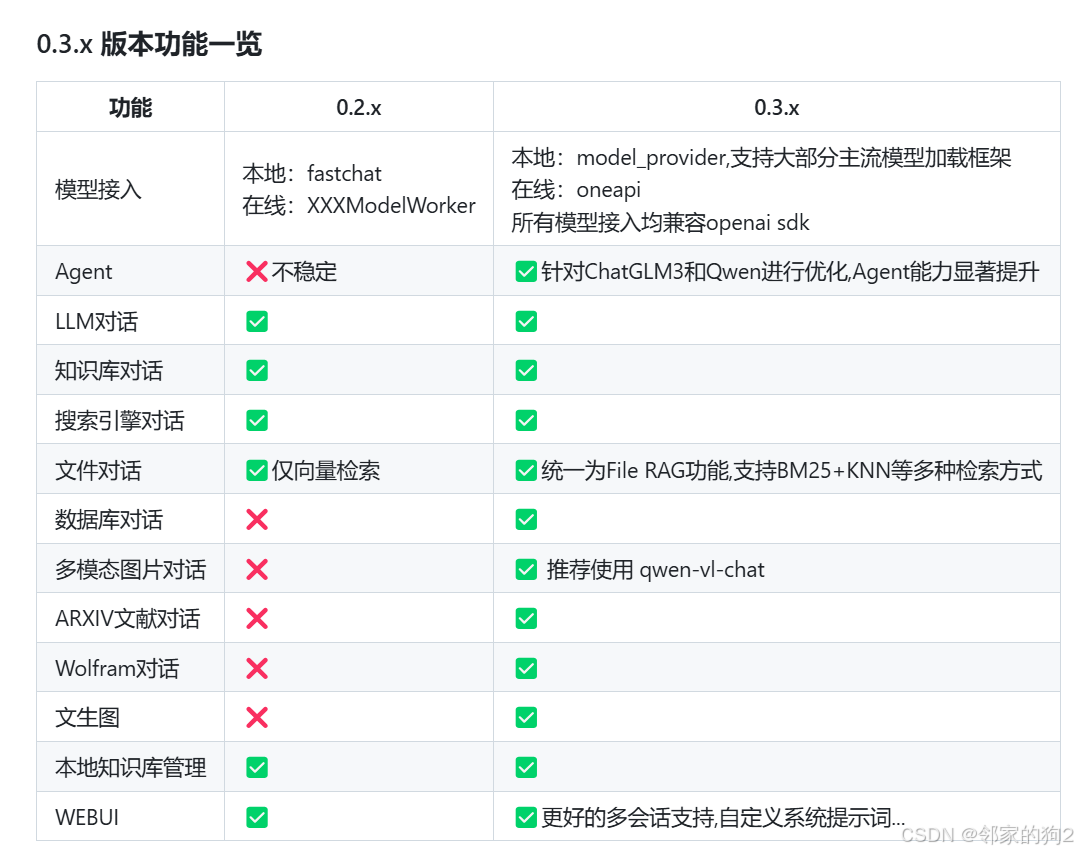The height and width of the screenshot is (852, 1078).
Task: Click the red cross in 文生图 row
Action: tap(257, 718)
